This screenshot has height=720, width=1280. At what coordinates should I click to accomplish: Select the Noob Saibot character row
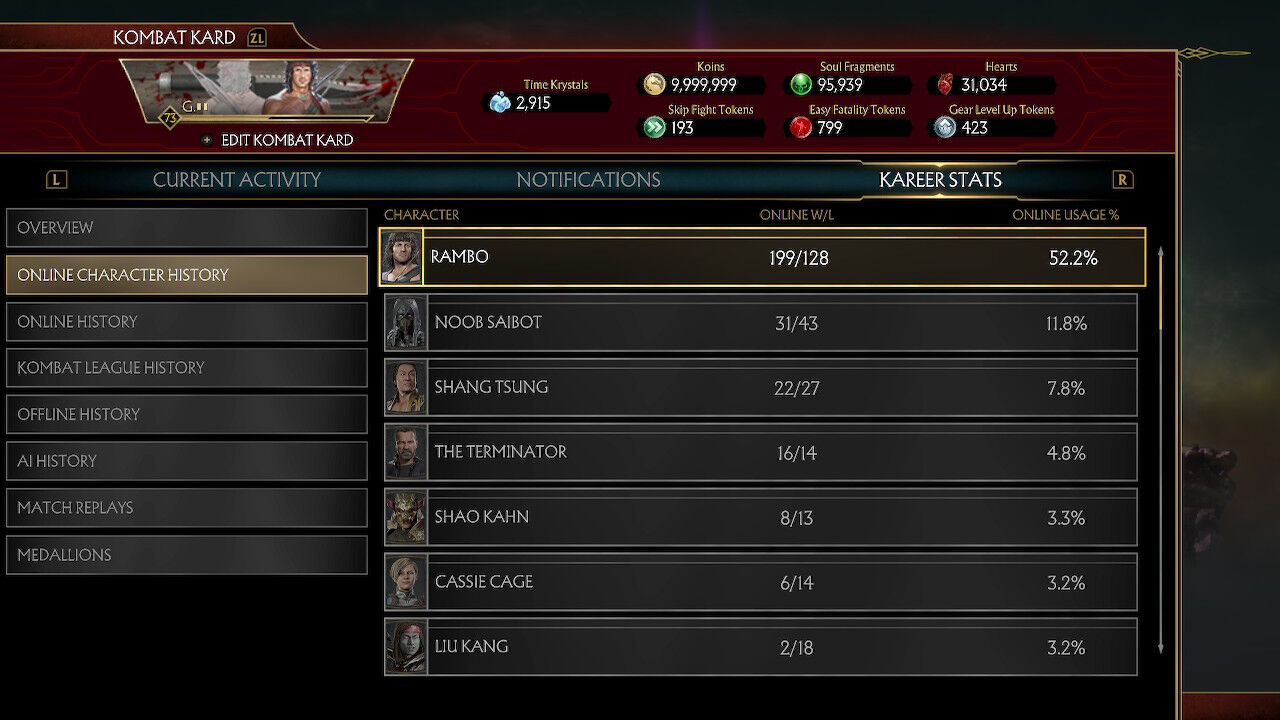[761, 322]
